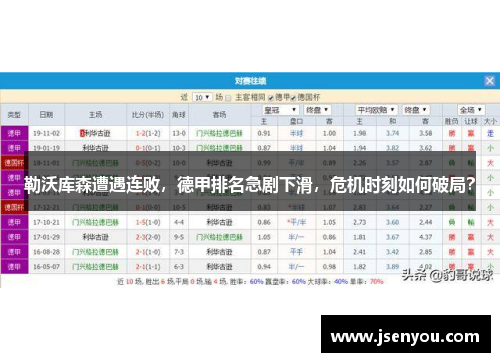Click the 德甲 tag in the 19-11-02 row
Viewport: 500px width, 362px height.
point(14,133)
